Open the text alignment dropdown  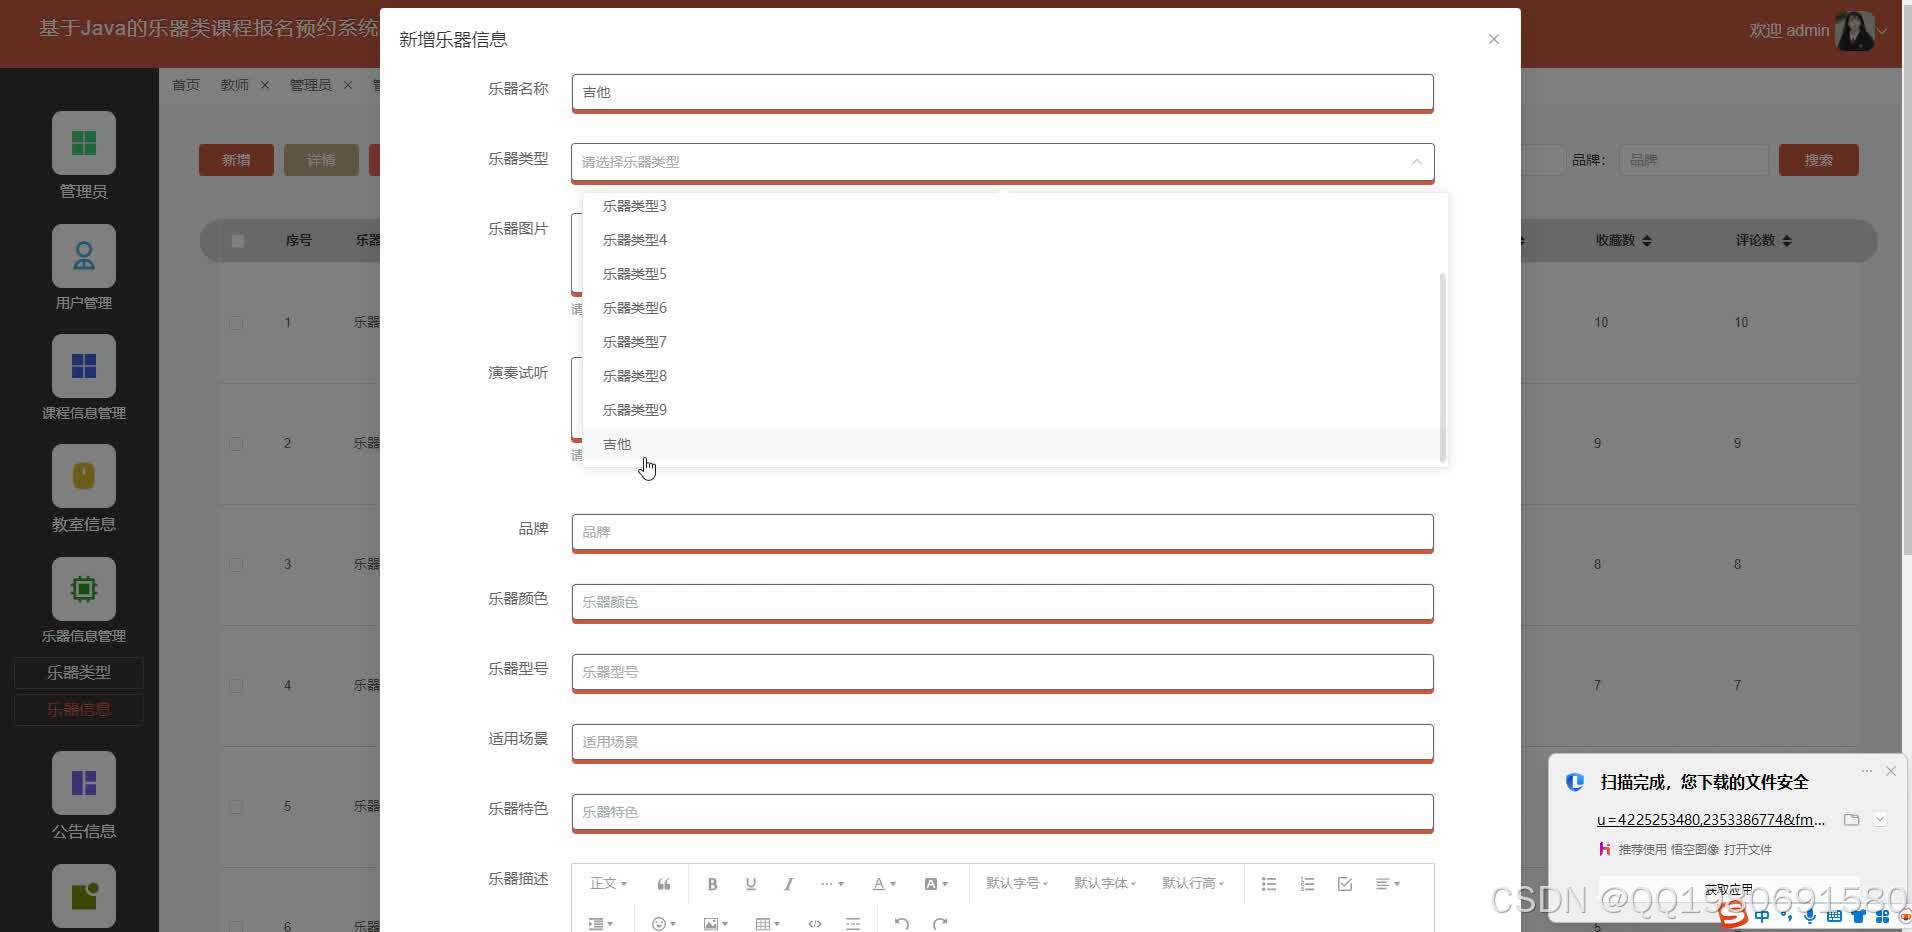[1388, 884]
